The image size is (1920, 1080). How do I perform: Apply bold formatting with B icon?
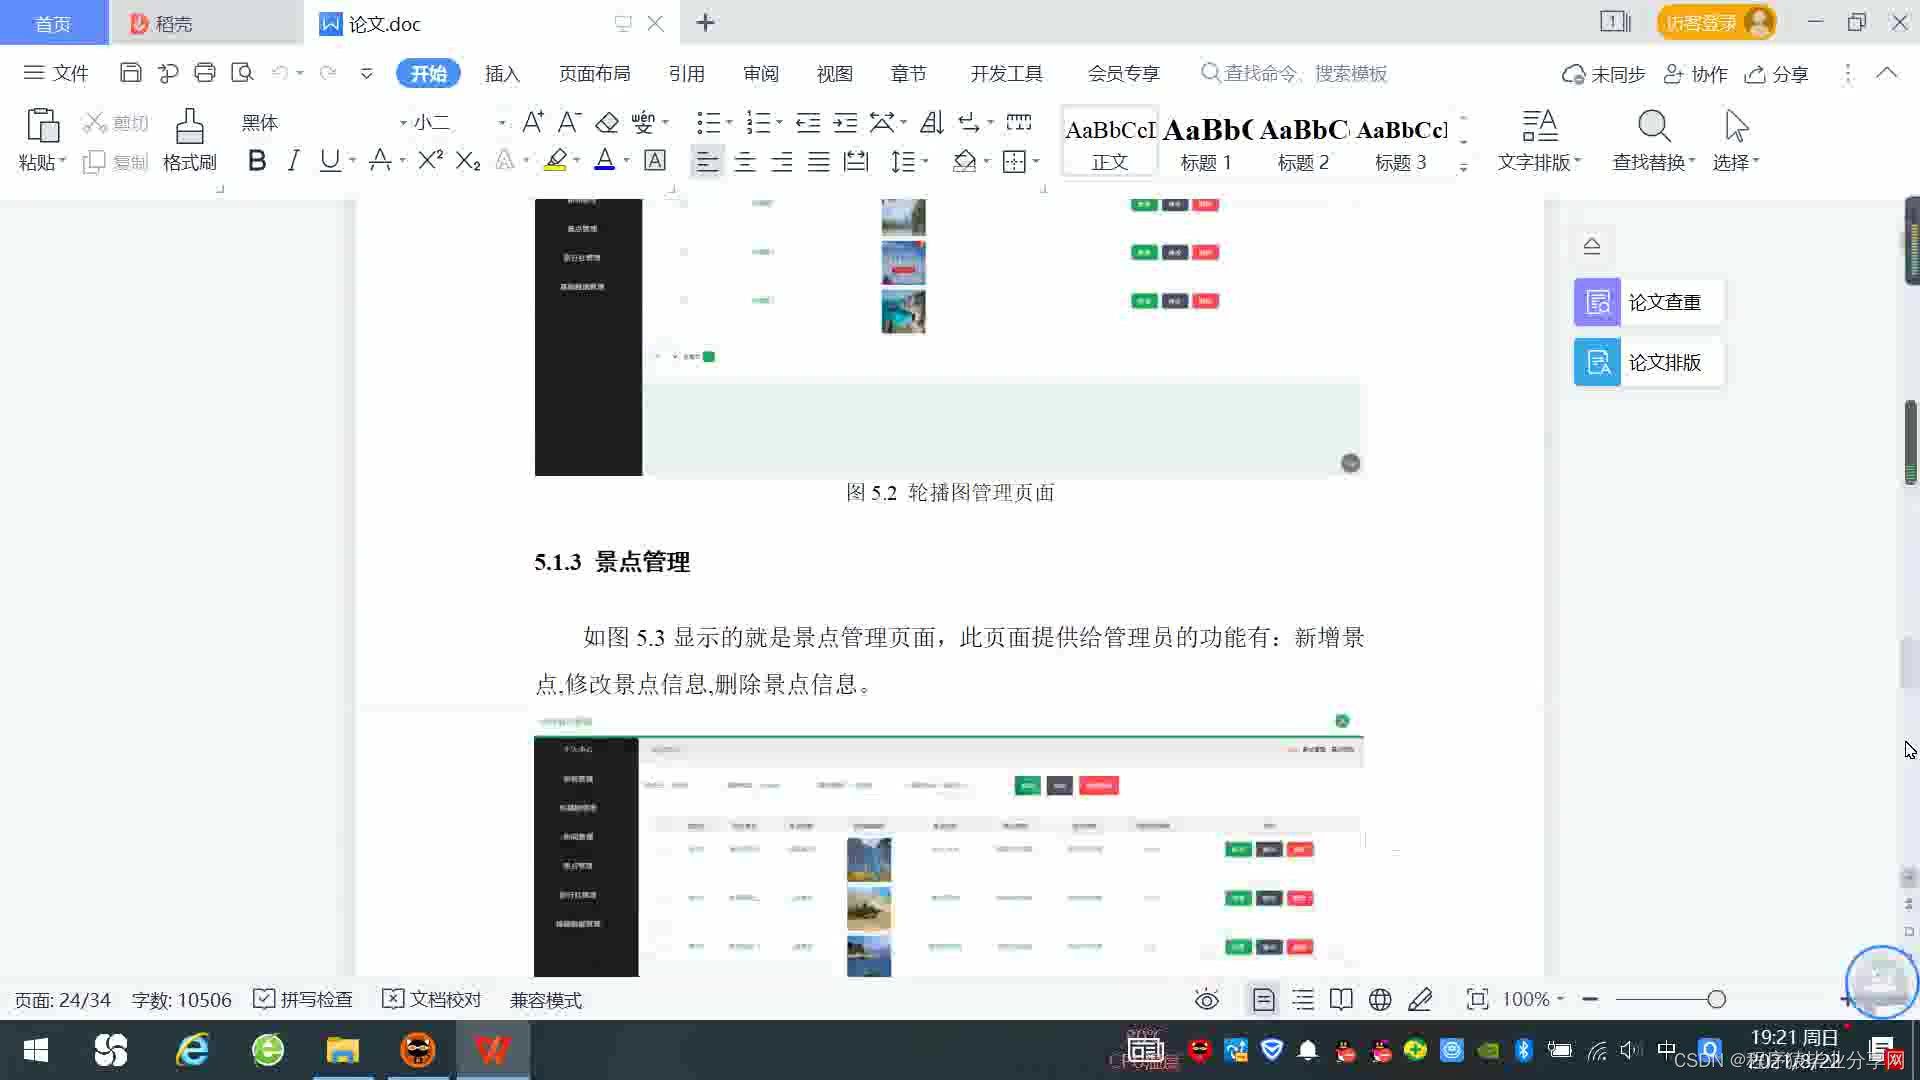(257, 161)
